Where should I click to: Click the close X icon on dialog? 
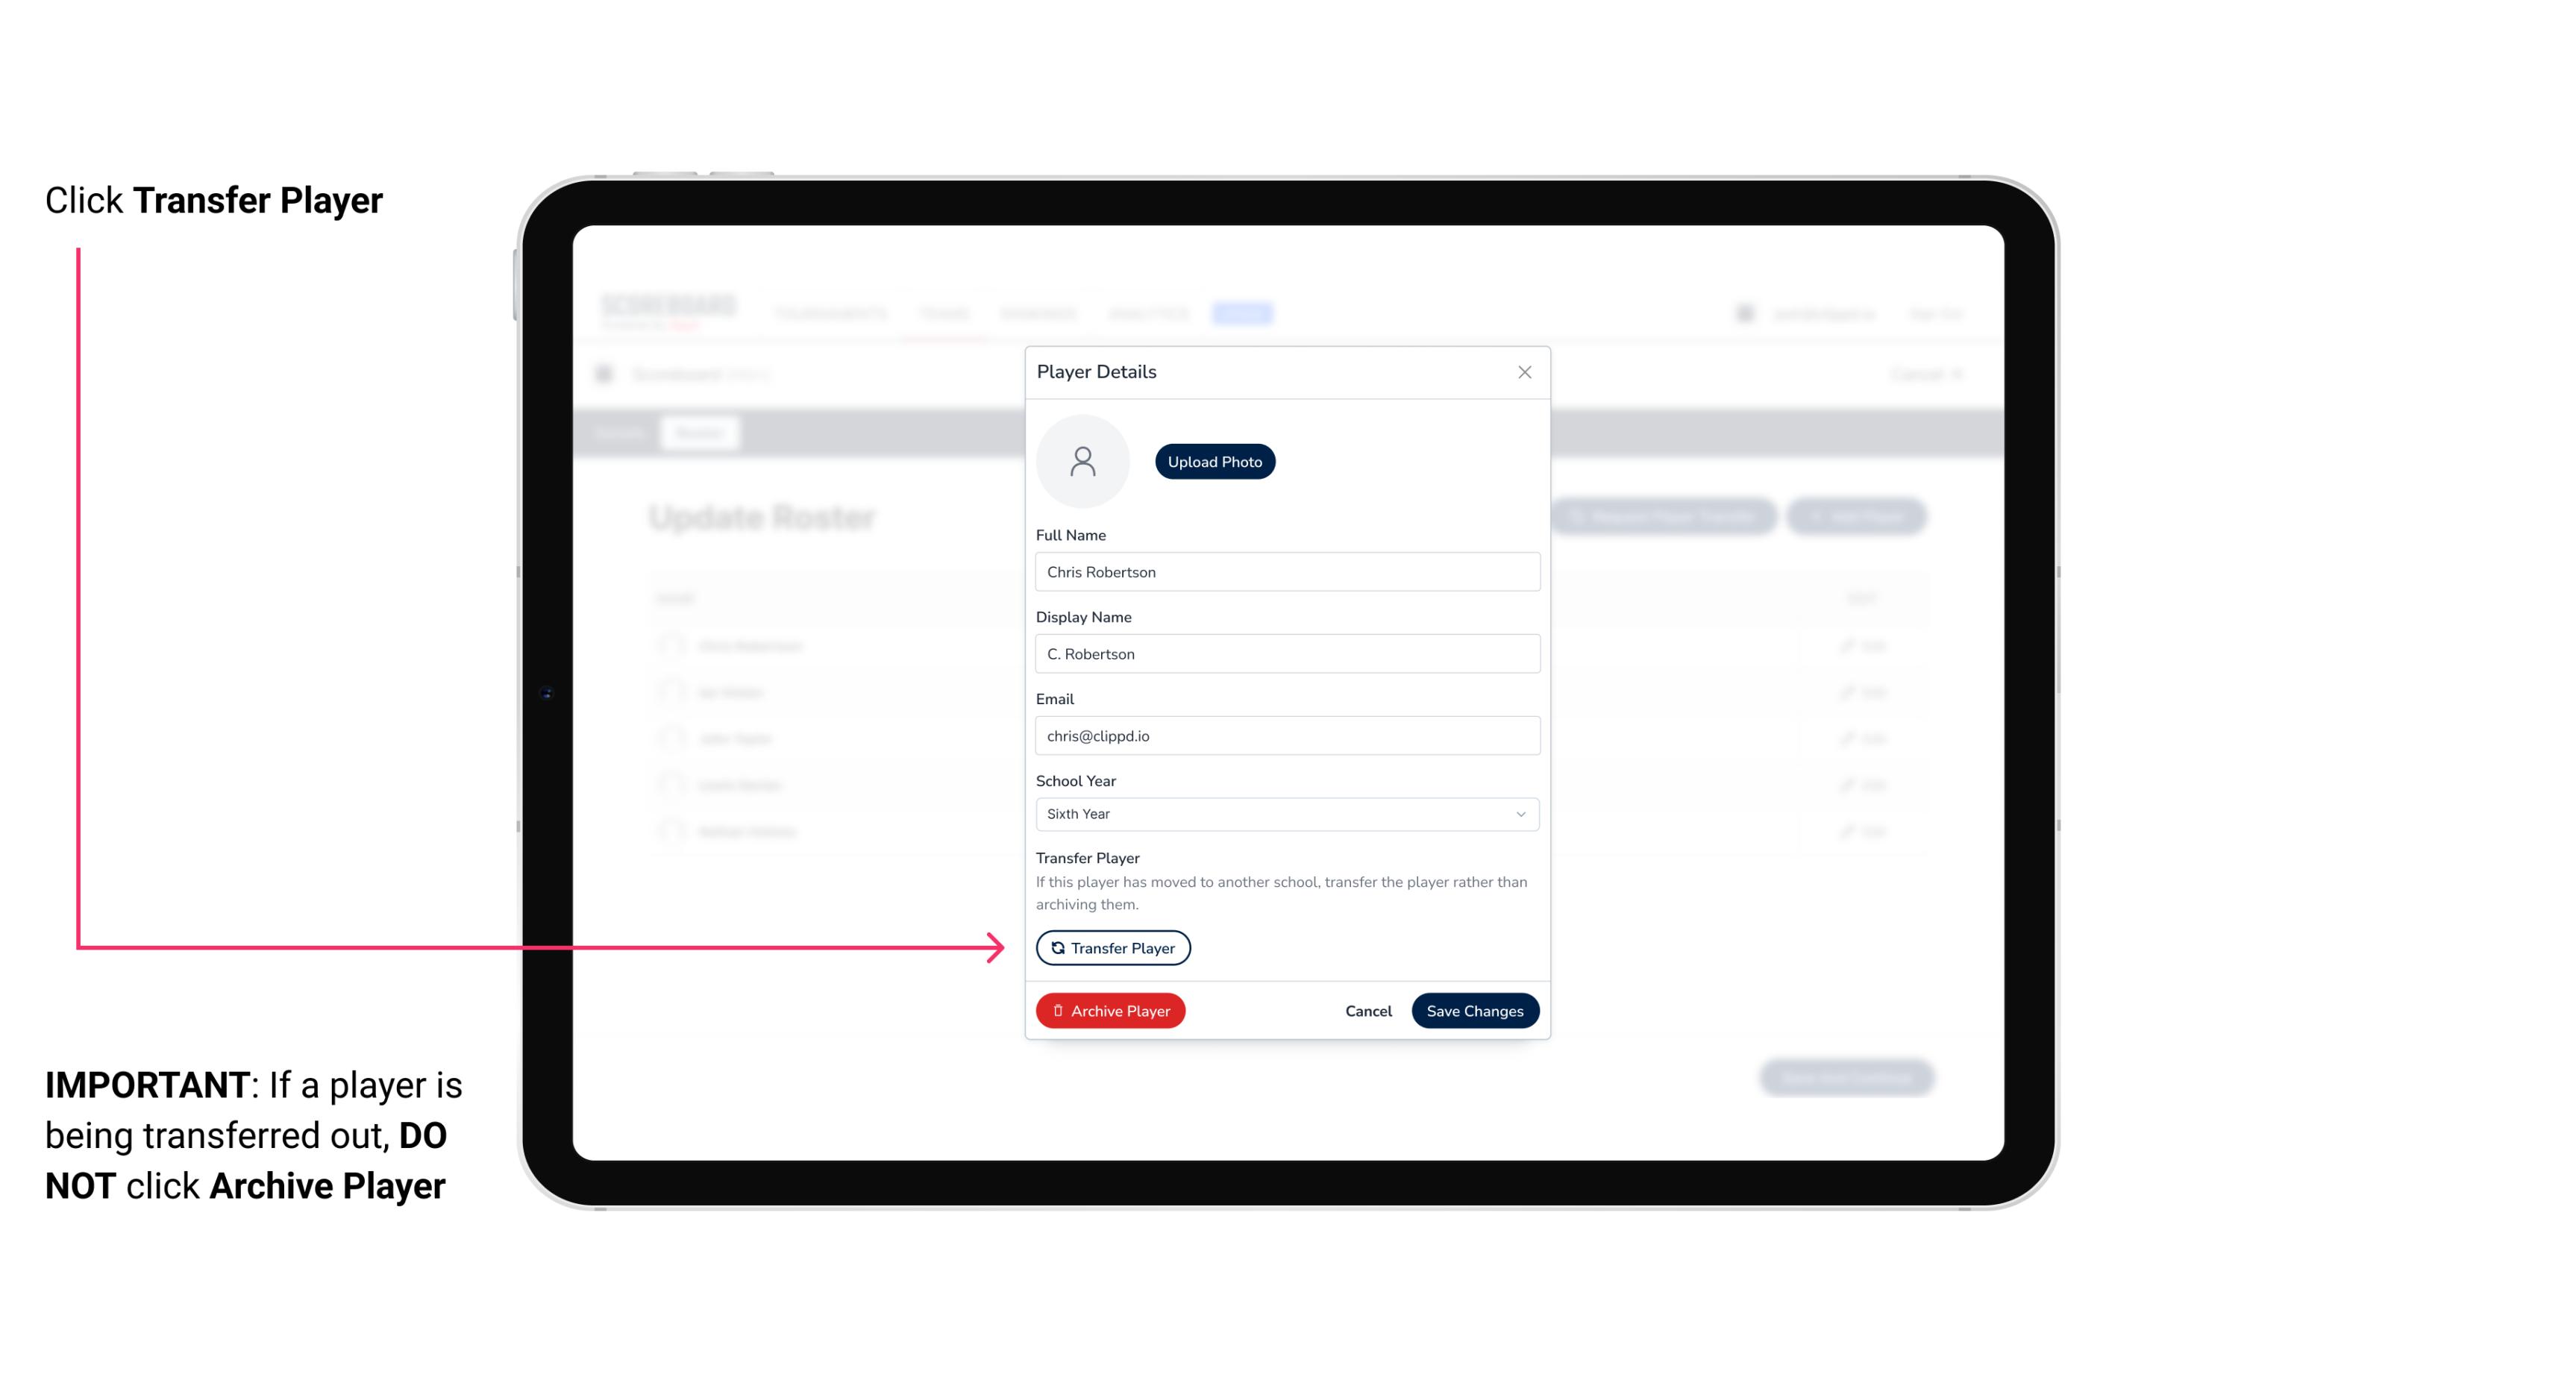(x=1521, y=372)
